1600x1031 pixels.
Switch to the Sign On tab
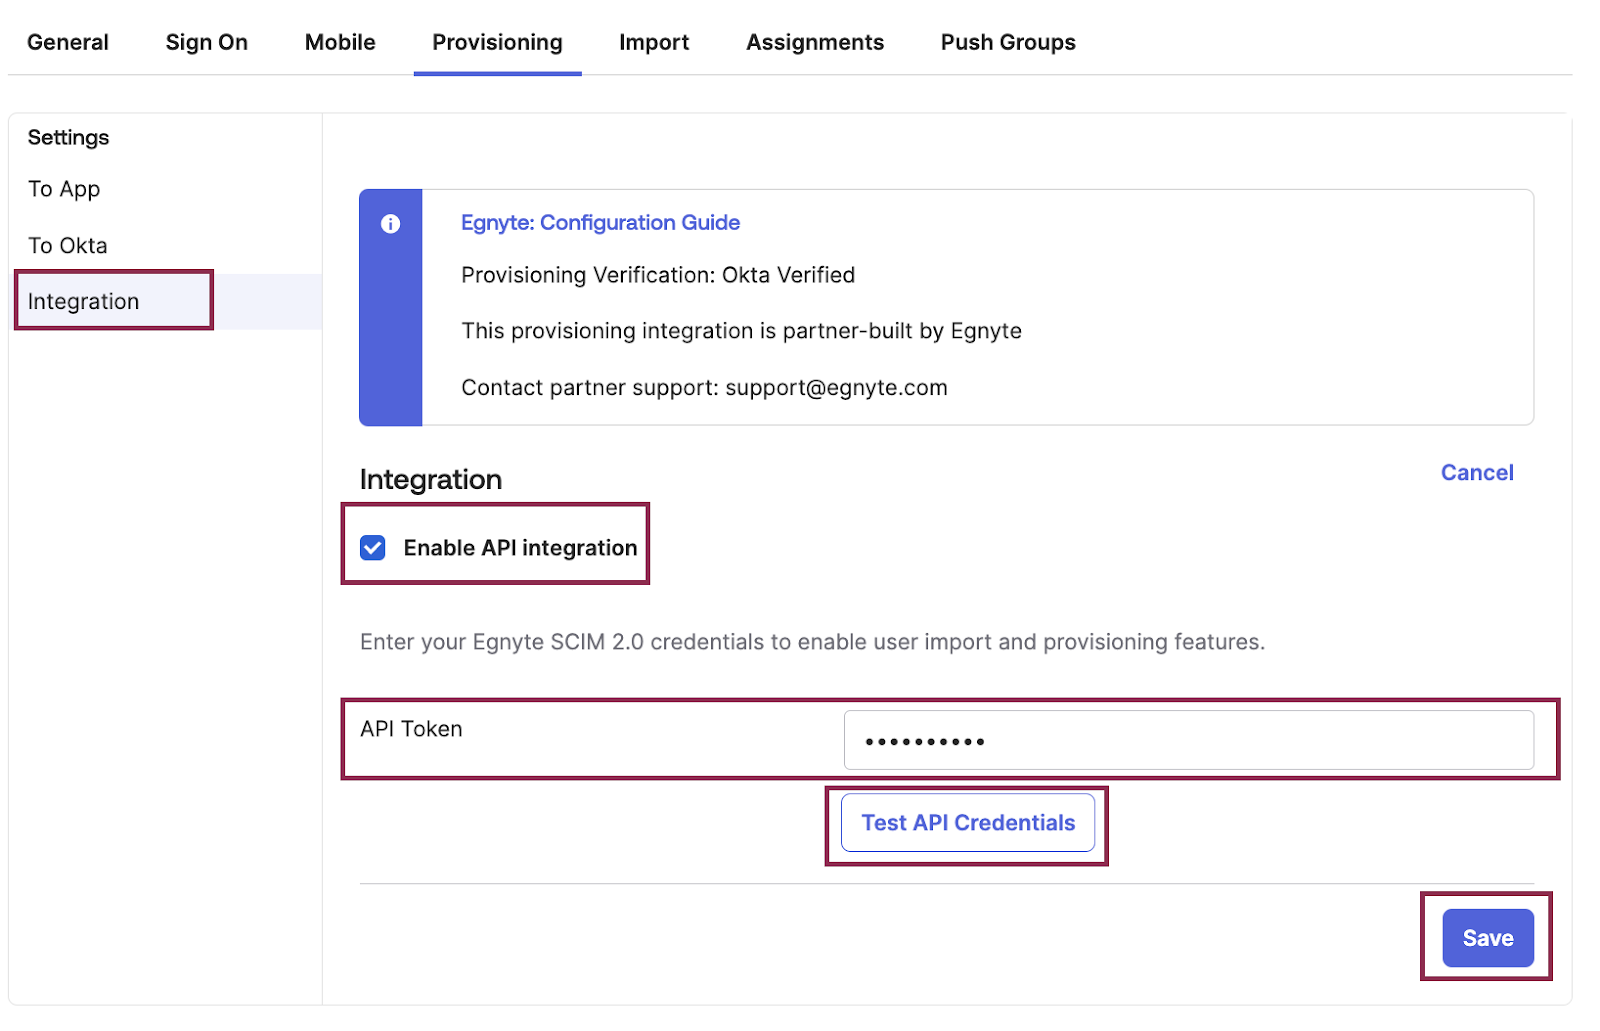pyautogui.click(x=206, y=42)
